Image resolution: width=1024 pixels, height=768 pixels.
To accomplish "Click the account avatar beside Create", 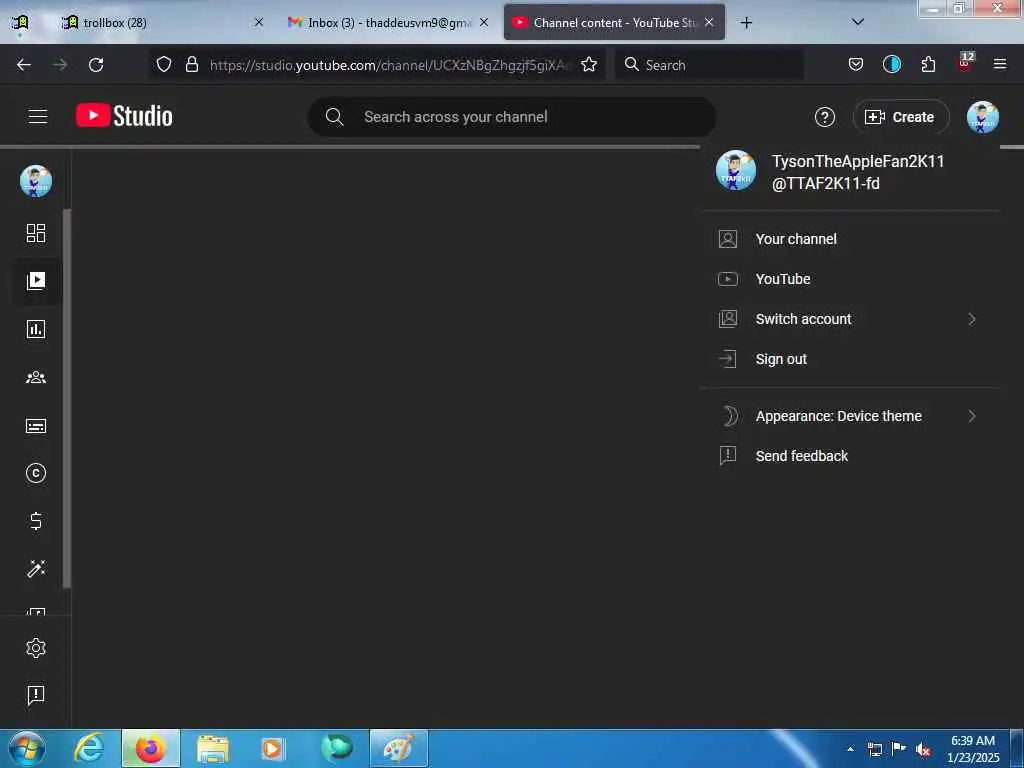I will (x=982, y=117).
